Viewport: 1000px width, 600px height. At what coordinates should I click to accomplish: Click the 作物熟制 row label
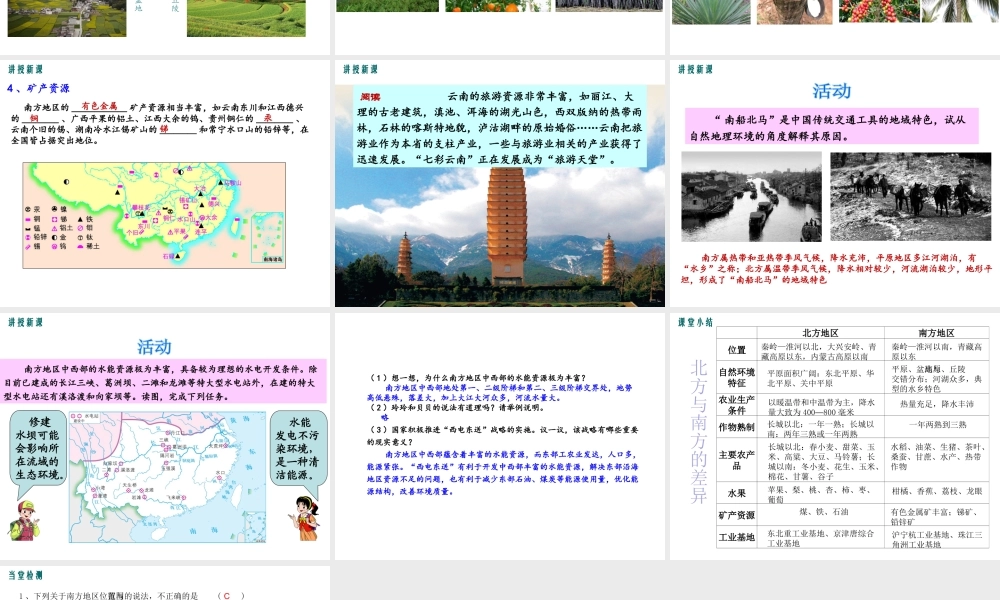point(737,427)
